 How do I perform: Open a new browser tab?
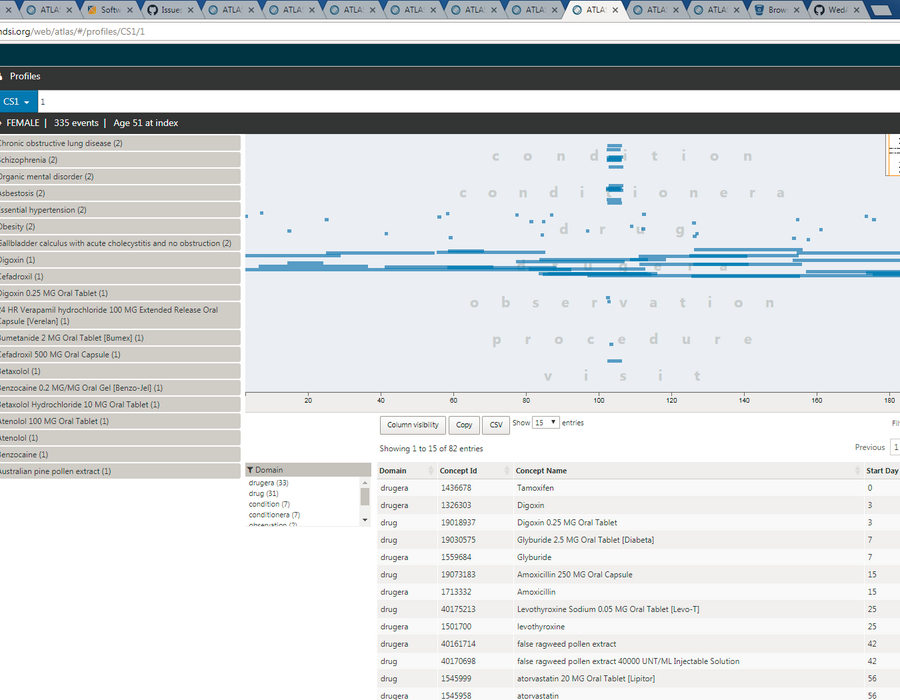click(x=881, y=10)
